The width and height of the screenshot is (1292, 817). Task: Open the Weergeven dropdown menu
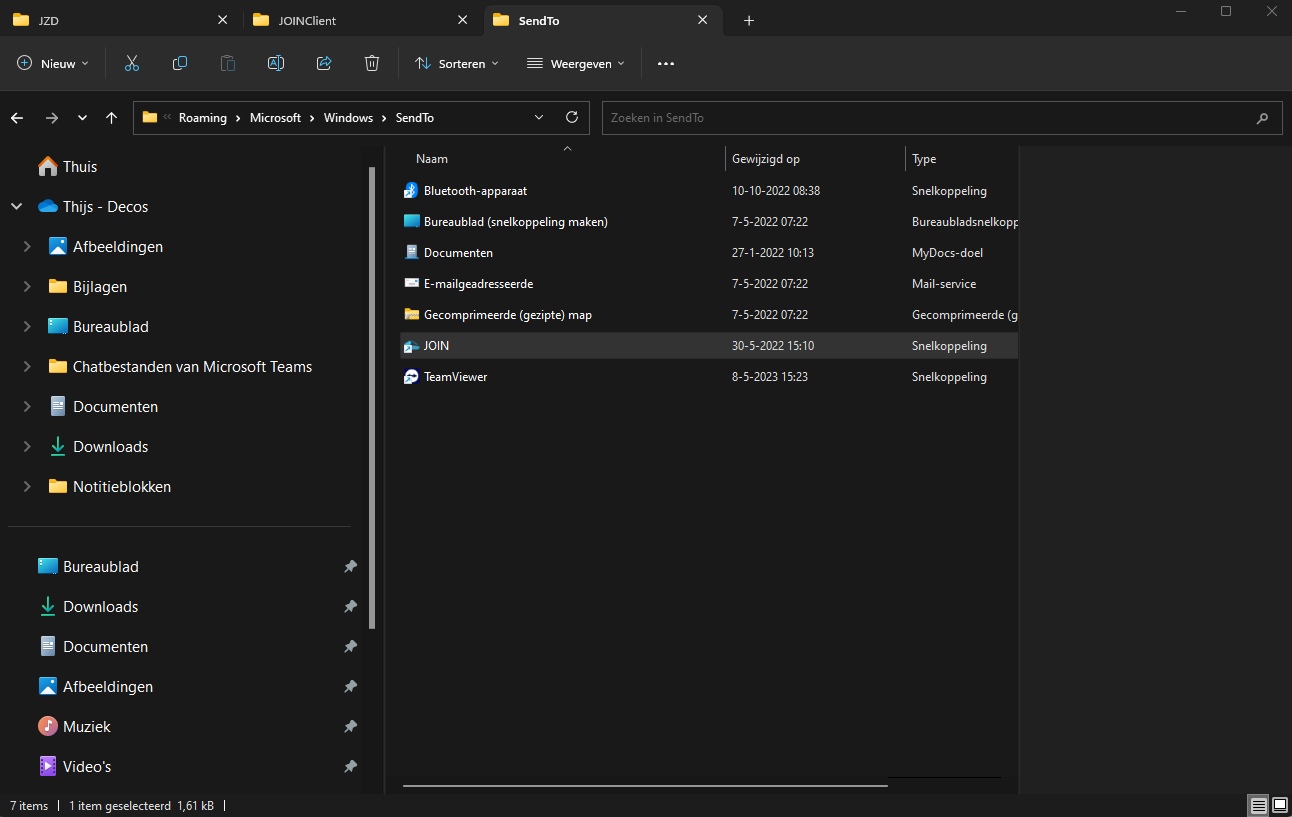pyautogui.click(x=575, y=63)
